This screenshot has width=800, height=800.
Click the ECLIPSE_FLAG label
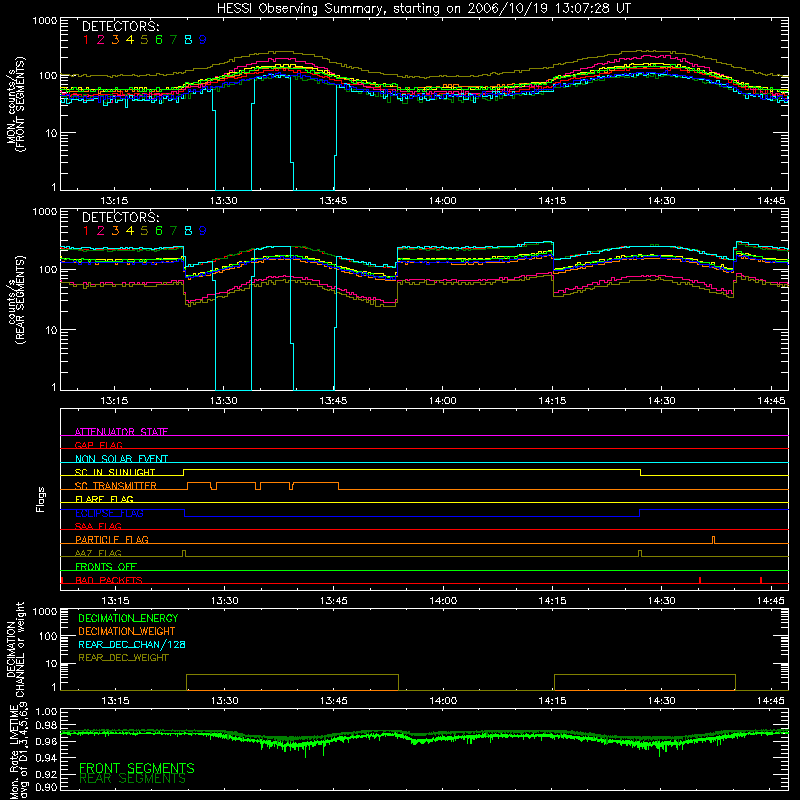click(x=109, y=513)
